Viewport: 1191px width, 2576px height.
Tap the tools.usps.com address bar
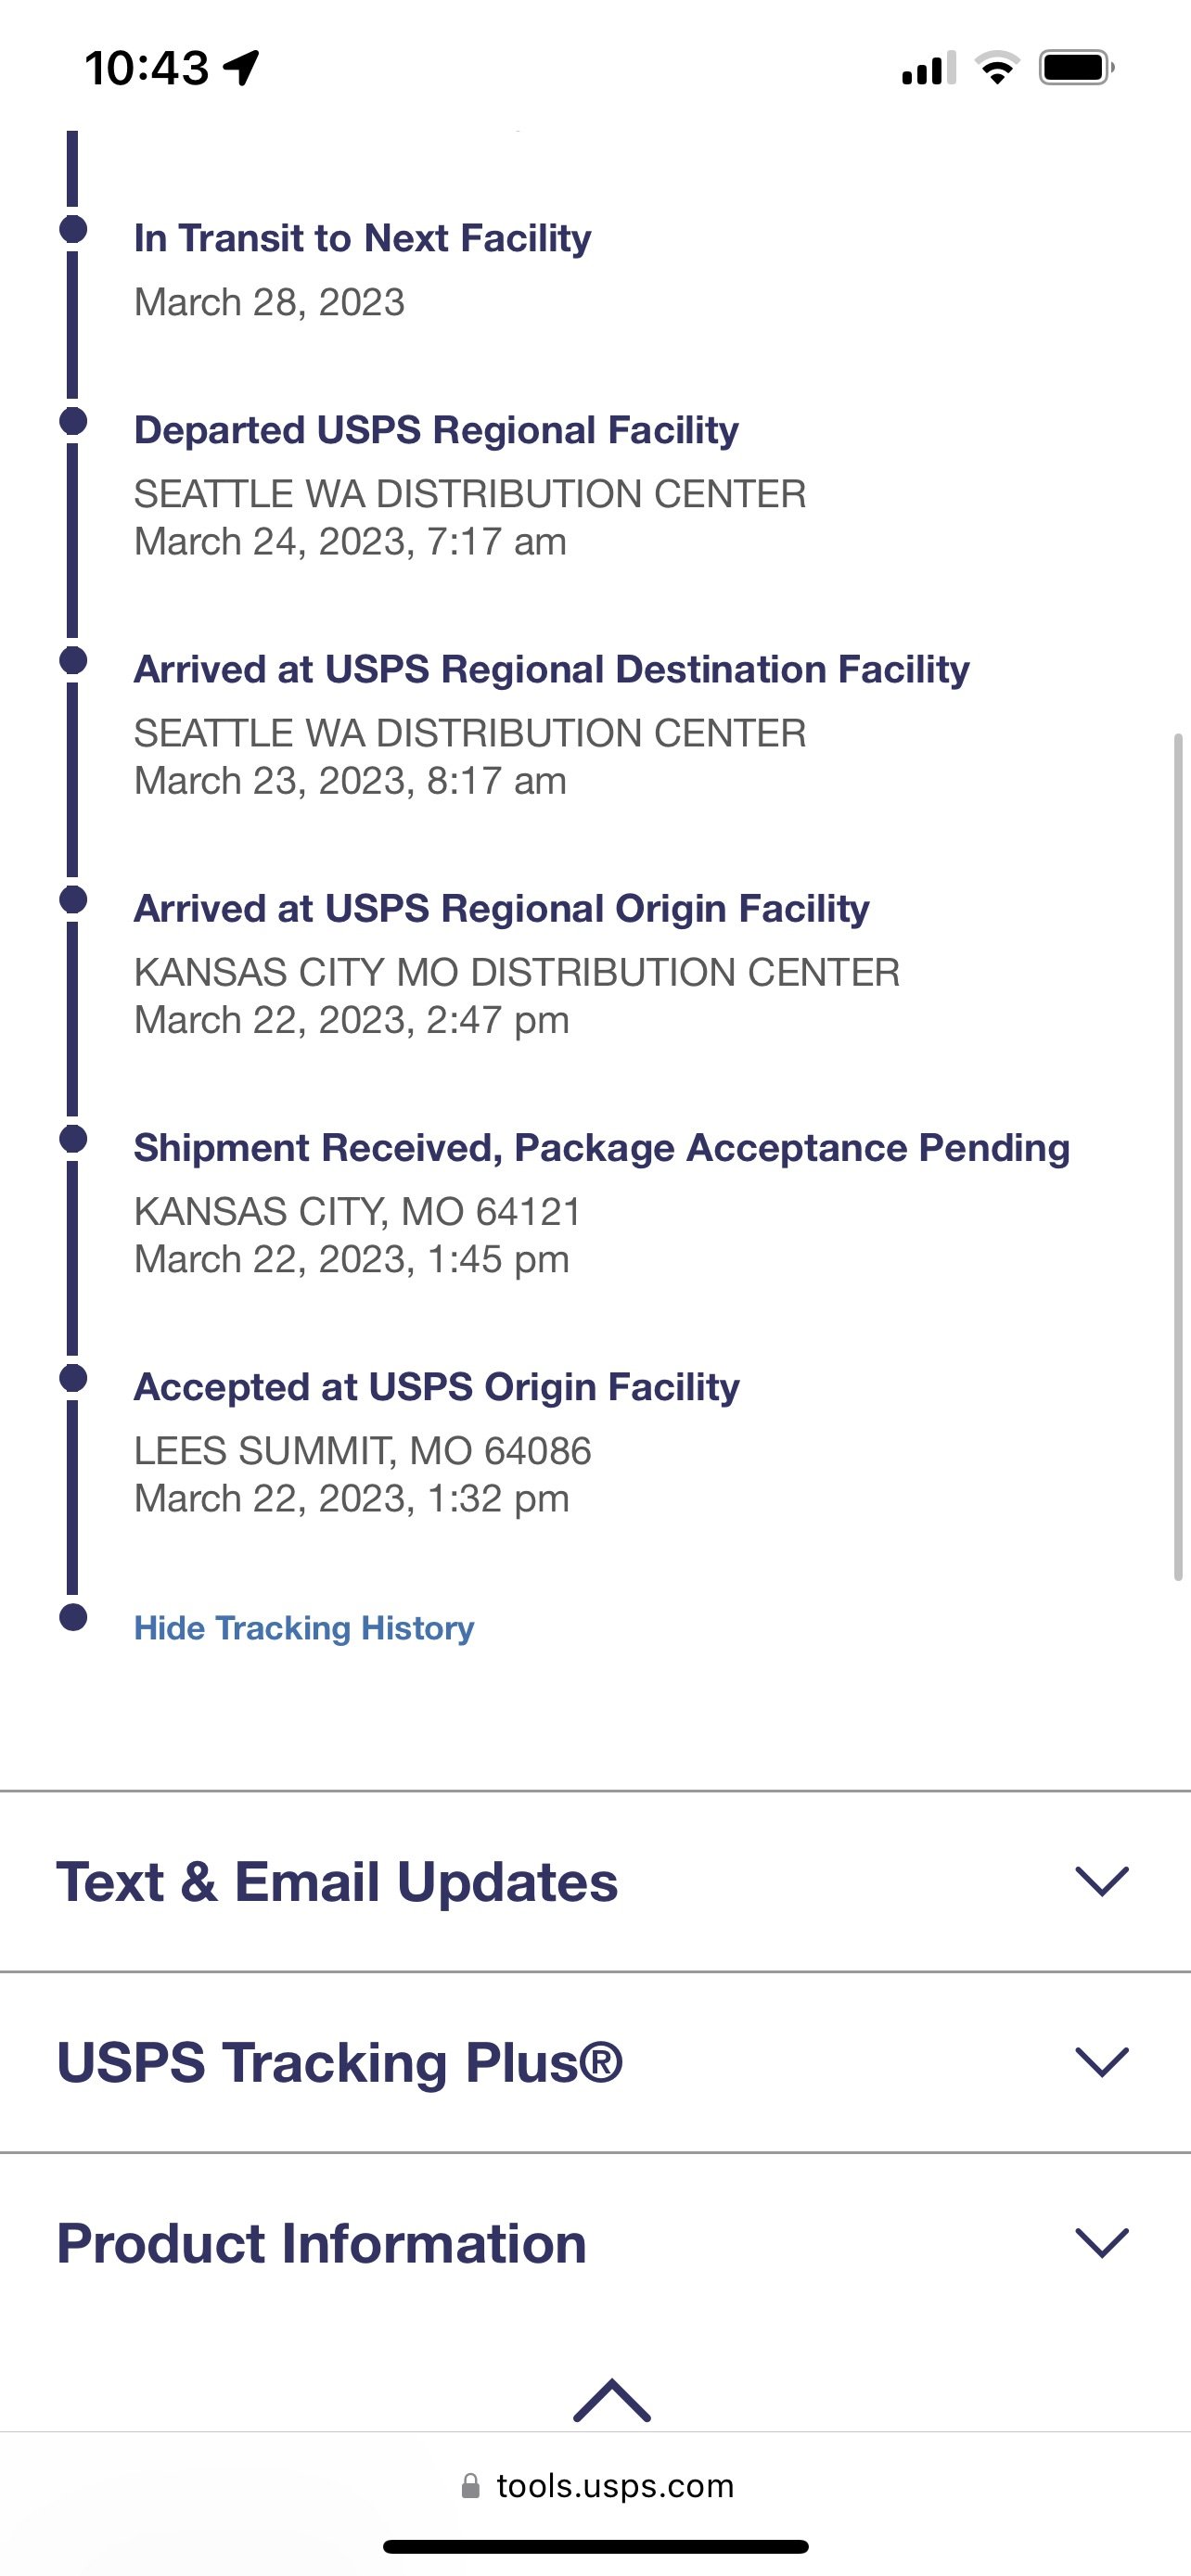pos(614,2486)
